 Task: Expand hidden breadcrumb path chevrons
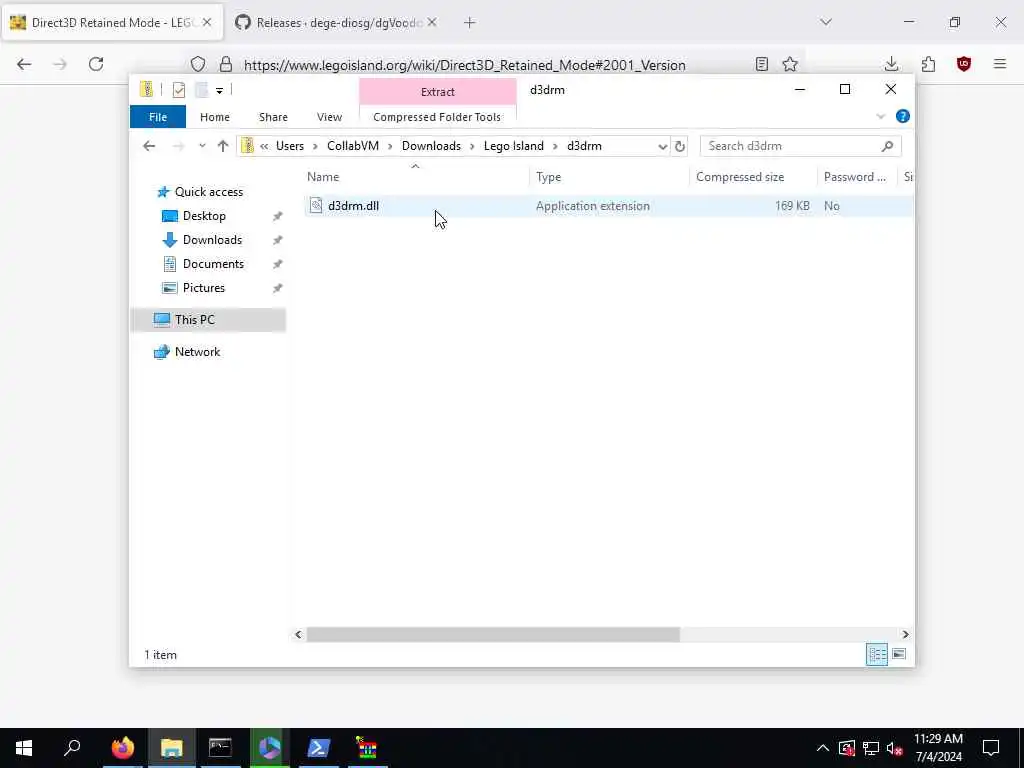(x=264, y=146)
